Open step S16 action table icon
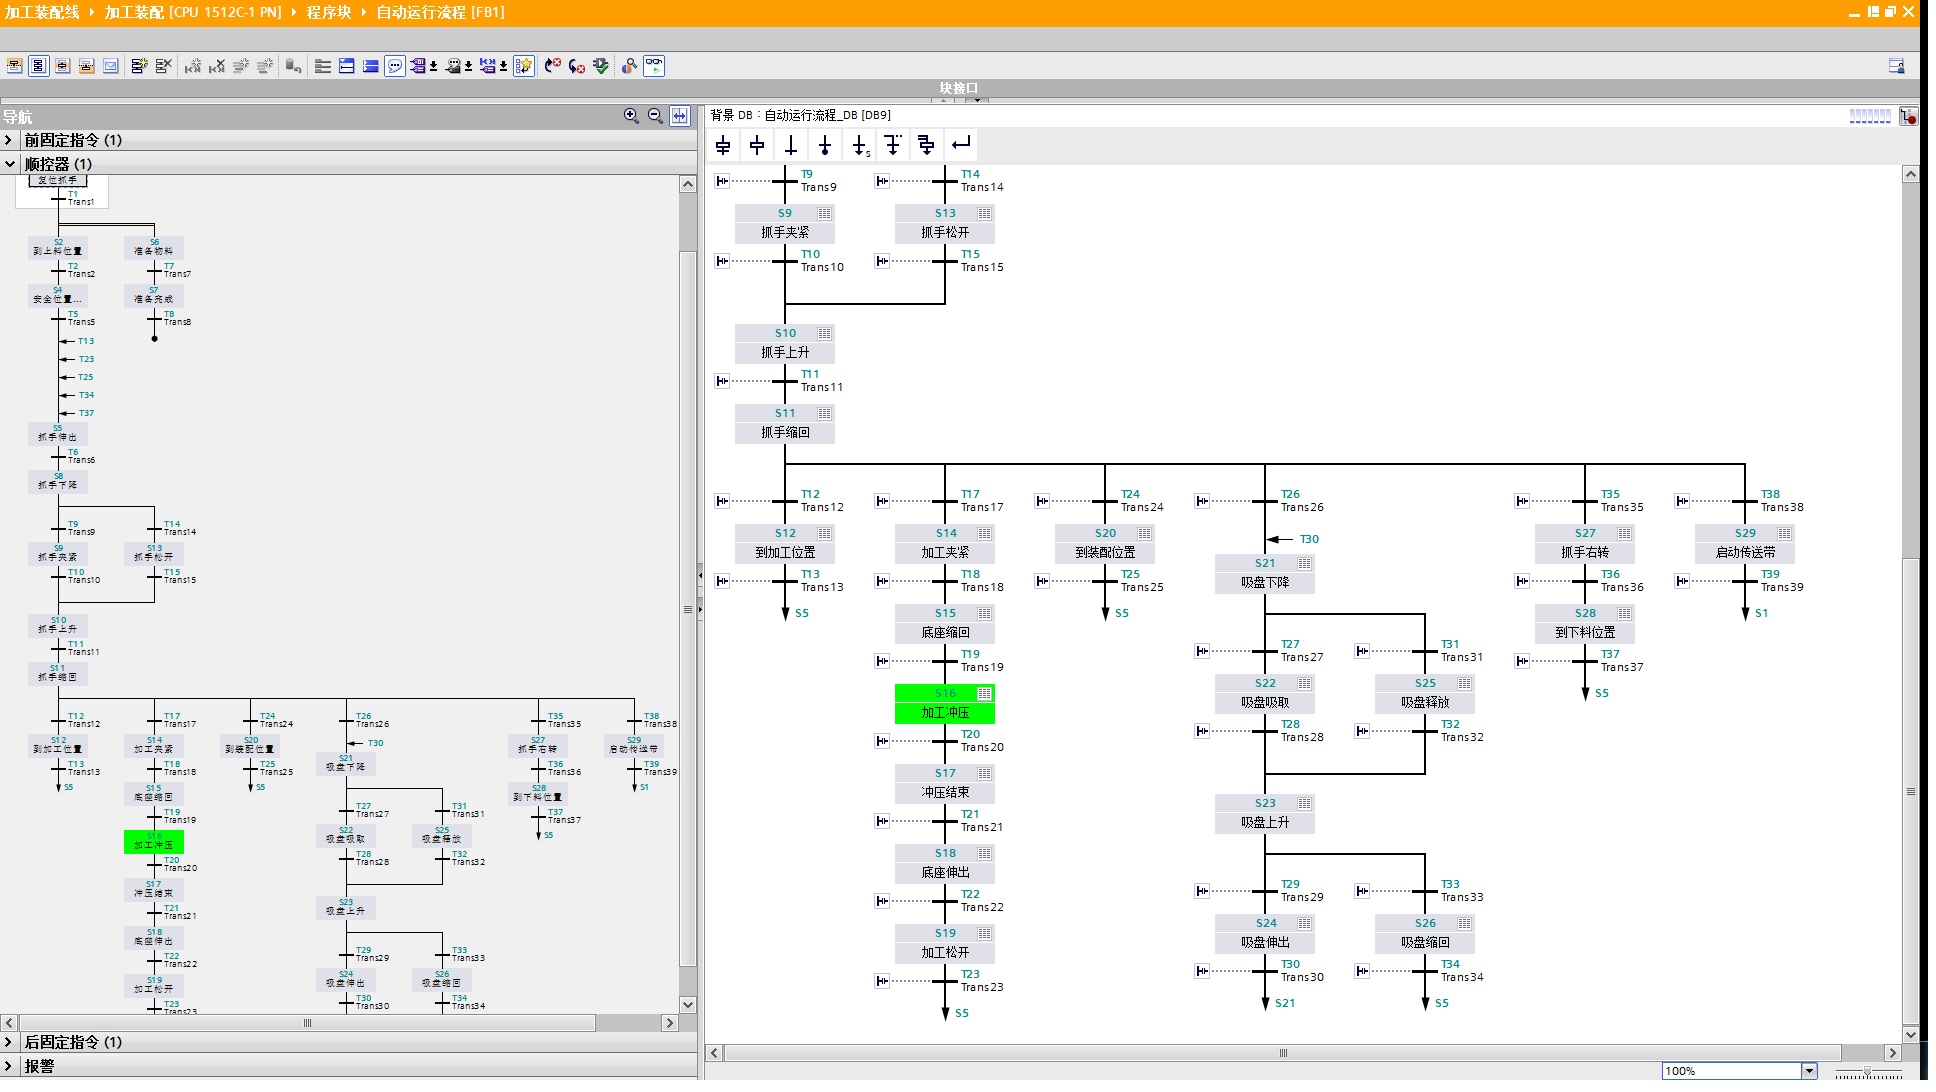Viewport: 1936px width, 1092px height. point(984,693)
